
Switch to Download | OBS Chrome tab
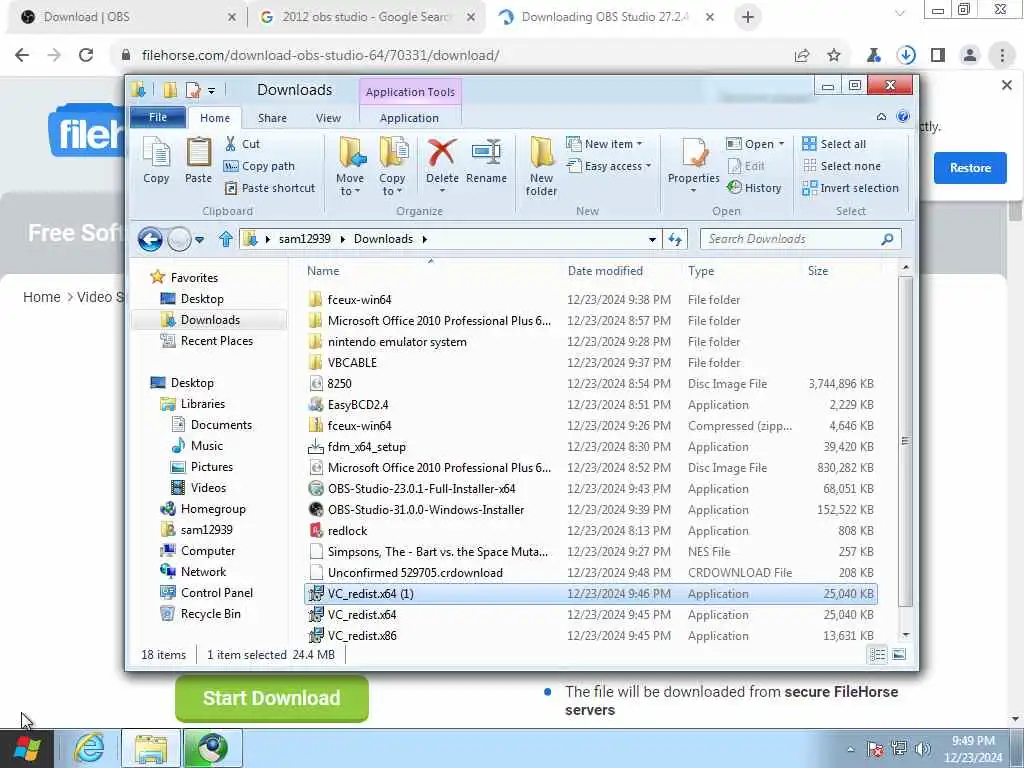[x=126, y=17]
